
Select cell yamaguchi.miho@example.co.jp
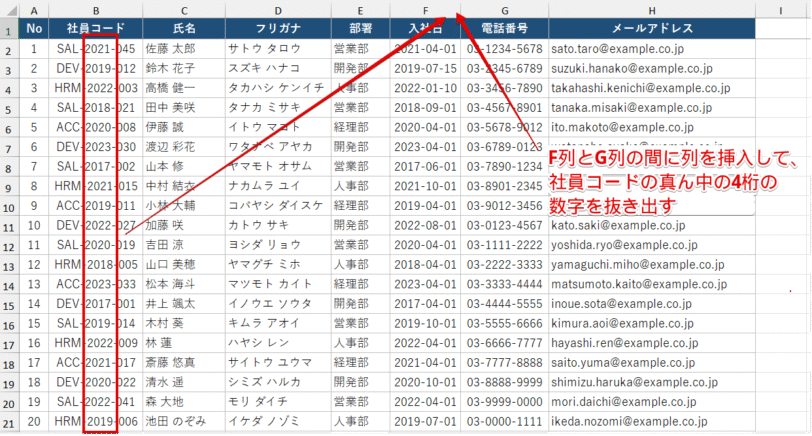[651, 265]
